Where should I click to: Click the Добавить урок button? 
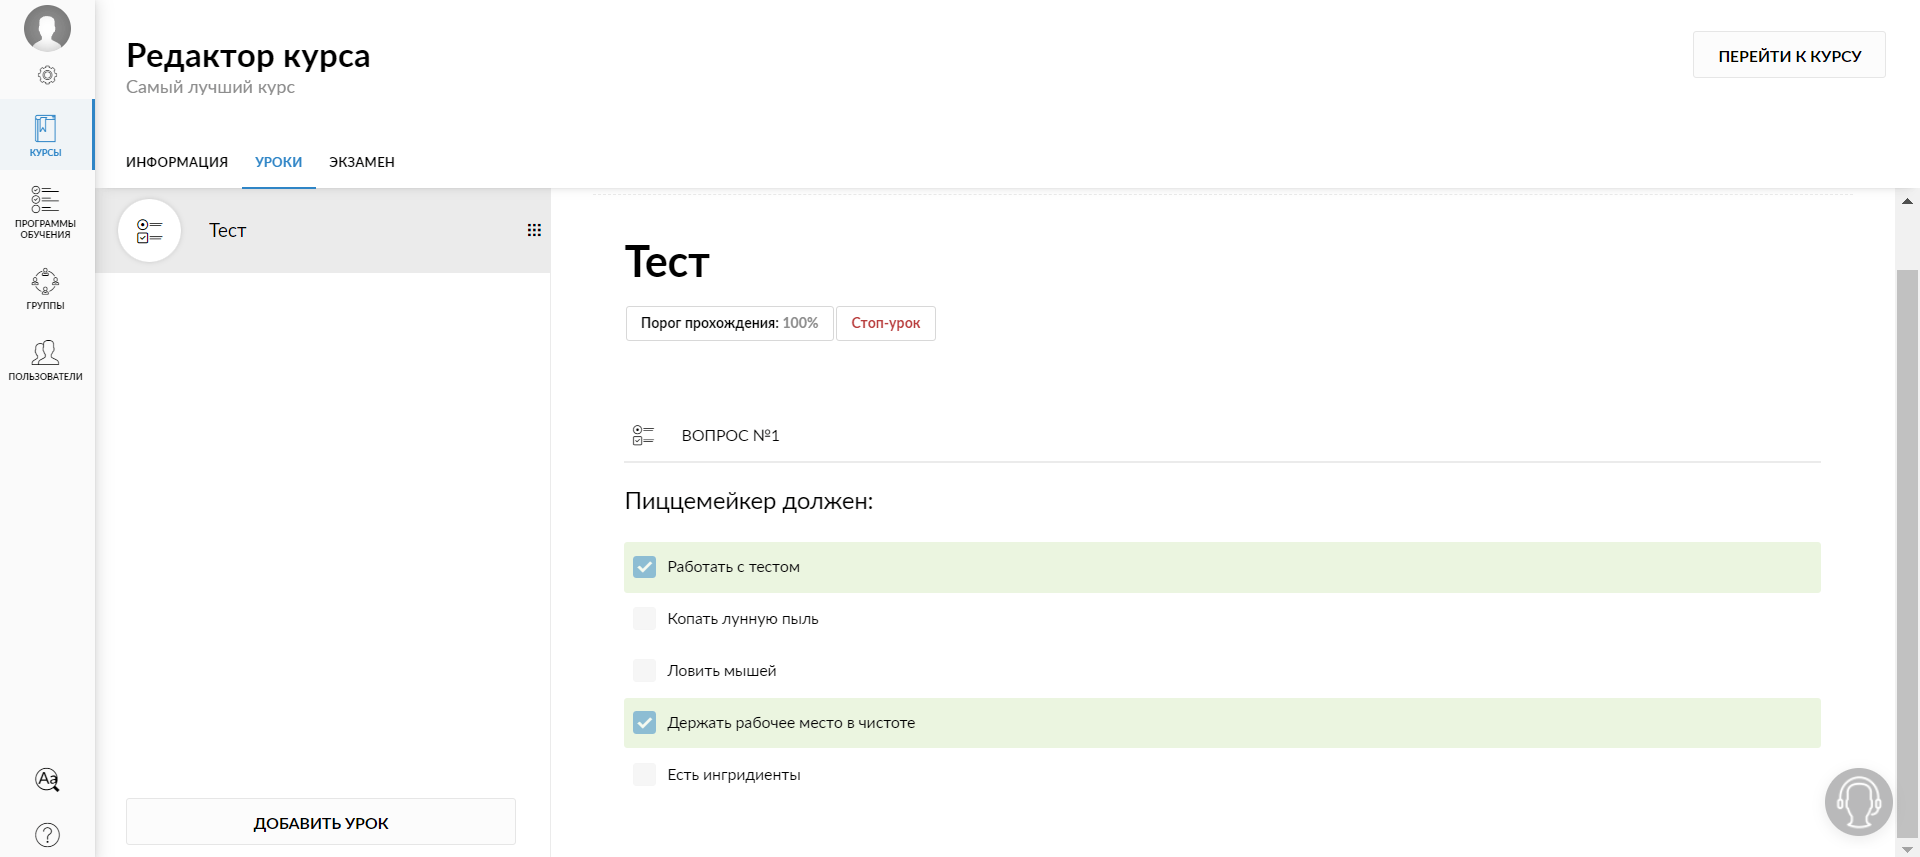point(321,822)
